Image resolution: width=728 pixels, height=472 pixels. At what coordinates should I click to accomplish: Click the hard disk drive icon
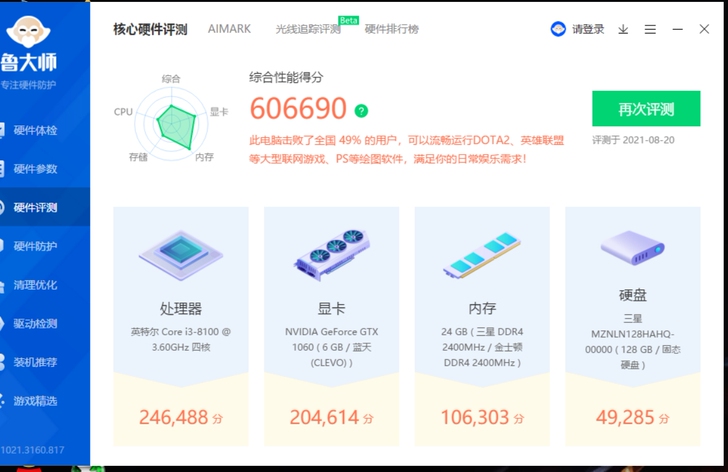tap(632, 248)
